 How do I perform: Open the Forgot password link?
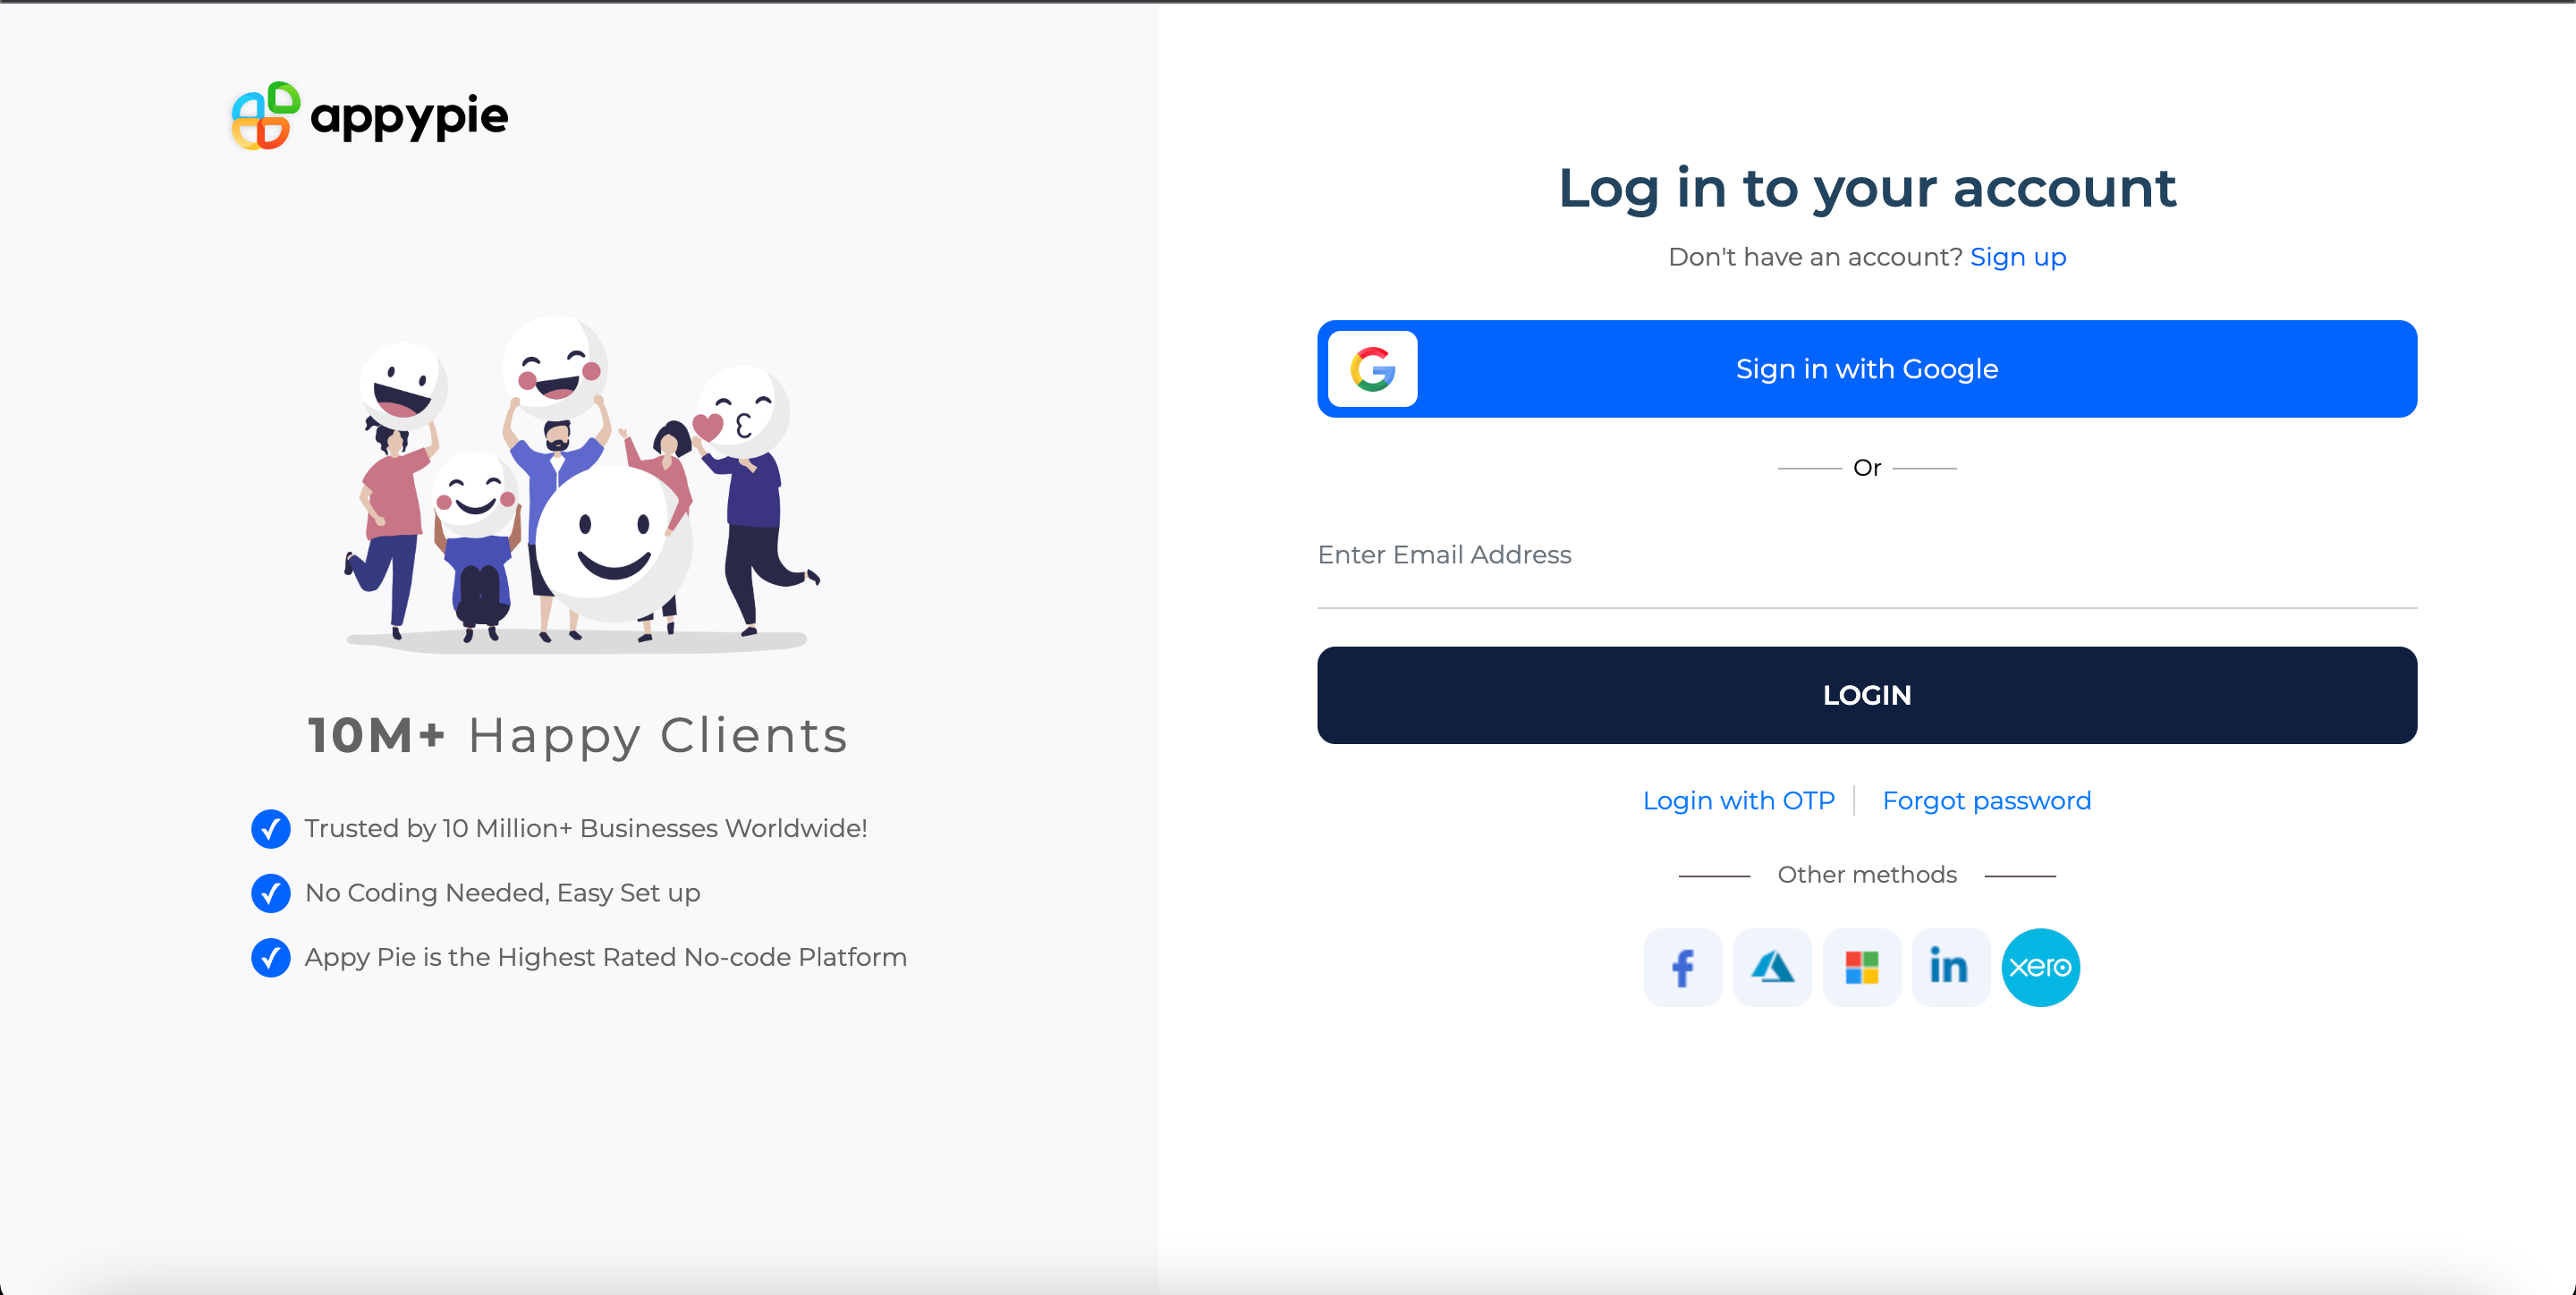click(x=1986, y=801)
